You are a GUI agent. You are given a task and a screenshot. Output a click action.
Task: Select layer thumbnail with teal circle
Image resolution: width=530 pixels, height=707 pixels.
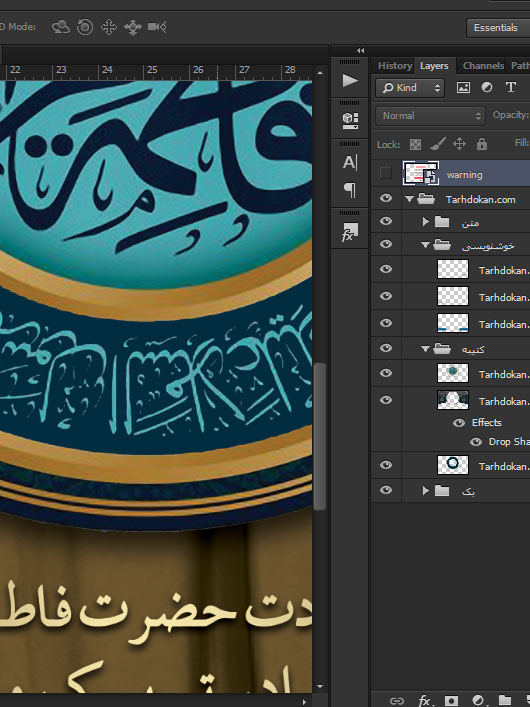(x=453, y=373)
